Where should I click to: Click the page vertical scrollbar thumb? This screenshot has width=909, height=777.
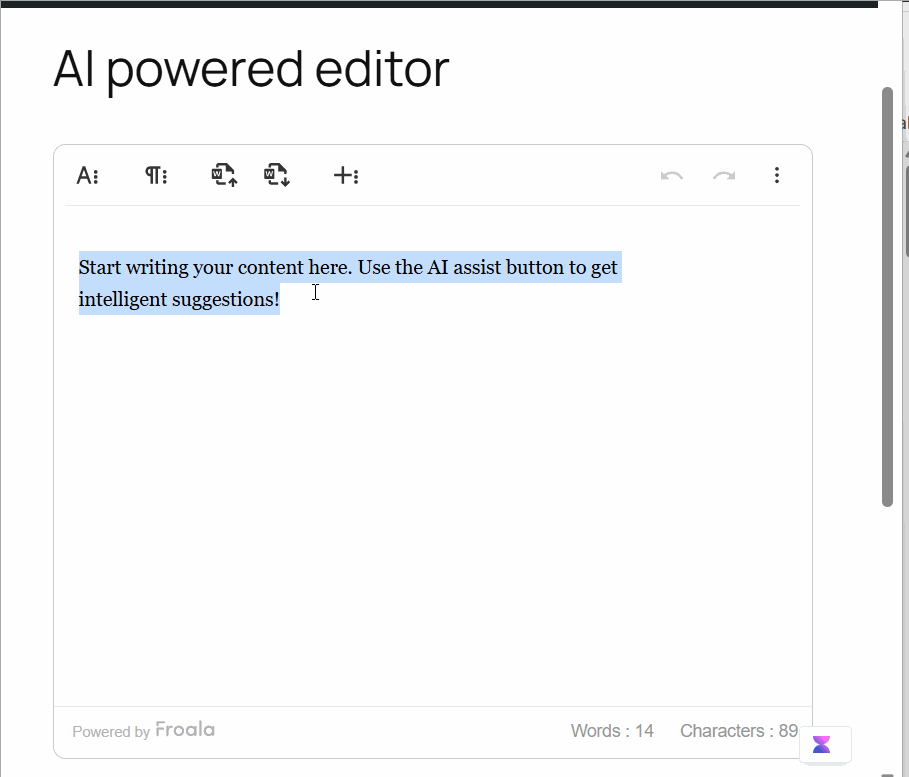[x=887, y=297]
